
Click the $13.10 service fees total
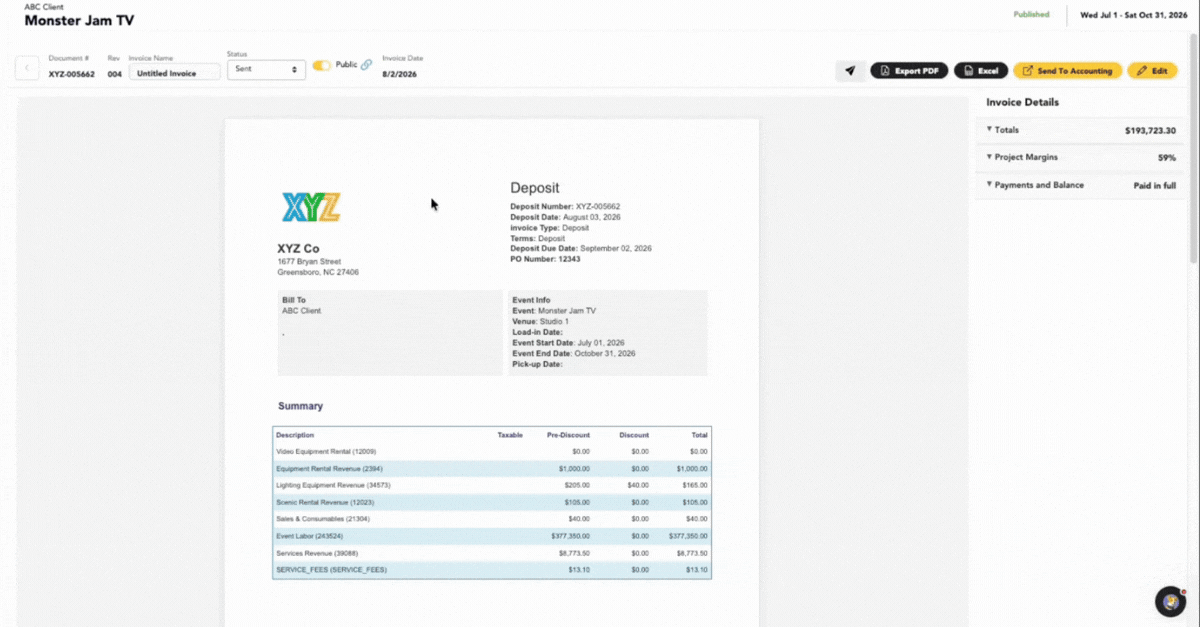click(x=697, y=570)
